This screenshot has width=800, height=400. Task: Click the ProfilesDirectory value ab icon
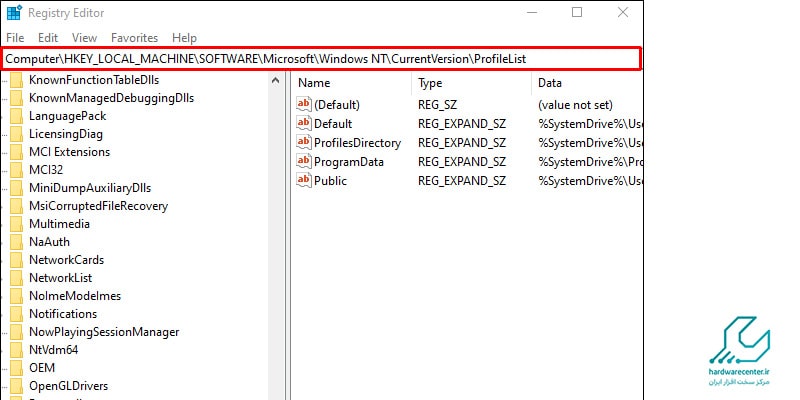[304, 142]
